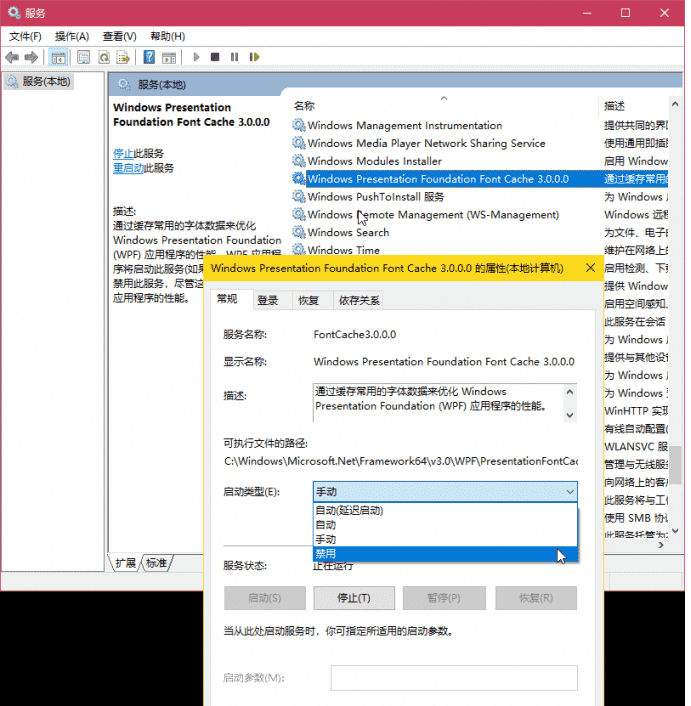Viewport: 691px width, 706px height.
Task: Click the WinHTTP description cell
Action: click(636, 411)
